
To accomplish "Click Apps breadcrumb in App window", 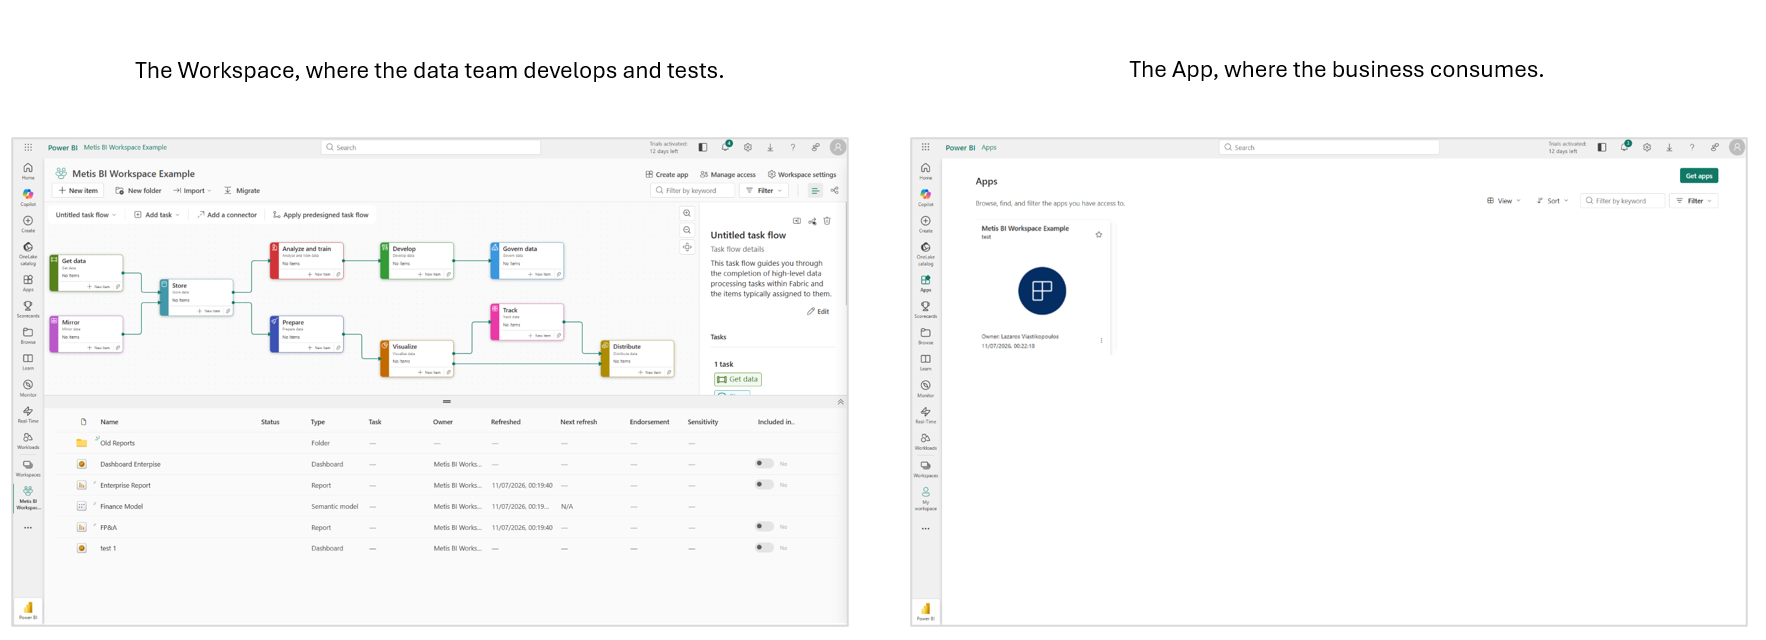I will tap(989, 148).
